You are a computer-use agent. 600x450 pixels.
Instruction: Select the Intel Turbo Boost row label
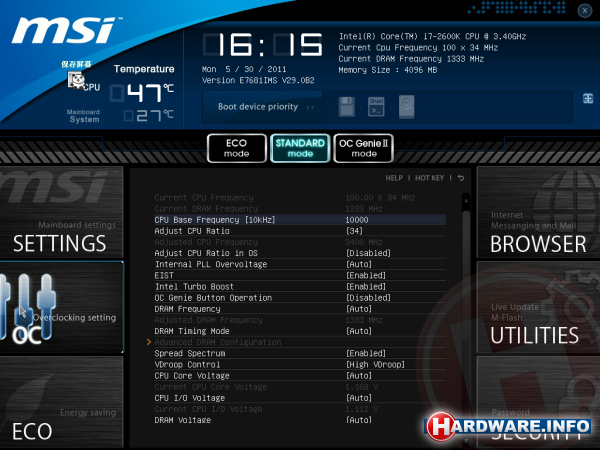click(194, 287)
